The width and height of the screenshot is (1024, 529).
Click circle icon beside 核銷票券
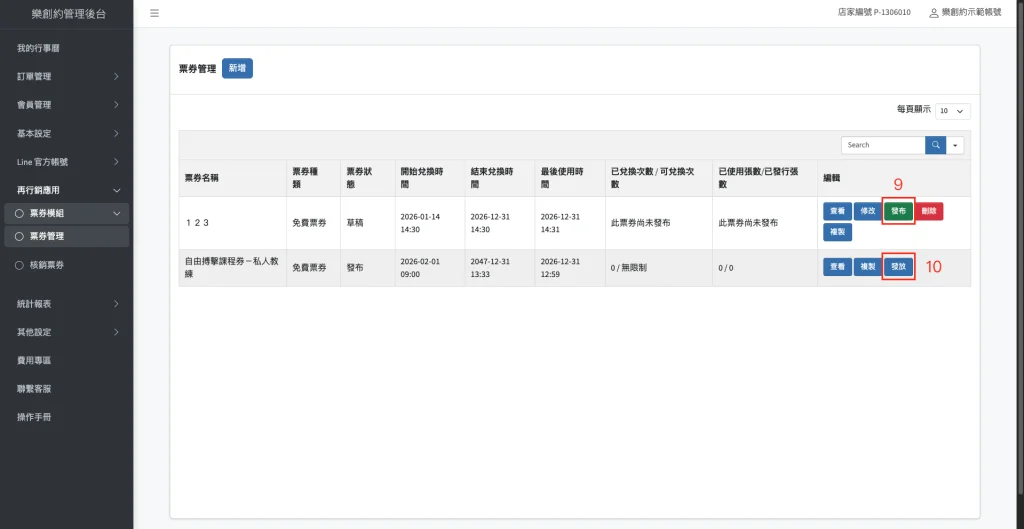click(x=19, y=265)
